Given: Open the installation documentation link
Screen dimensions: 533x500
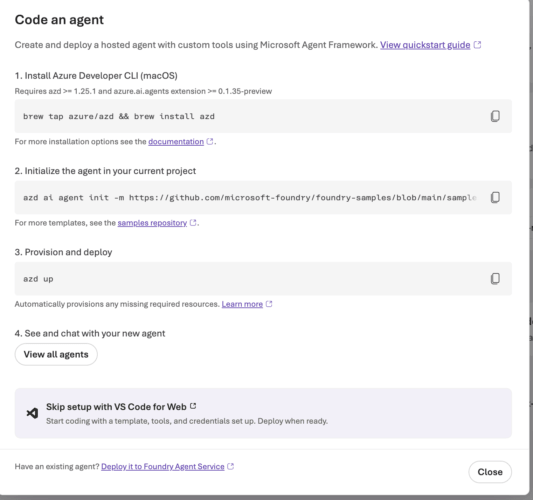Looking at the screenshot, I should [x=176, y=141].
